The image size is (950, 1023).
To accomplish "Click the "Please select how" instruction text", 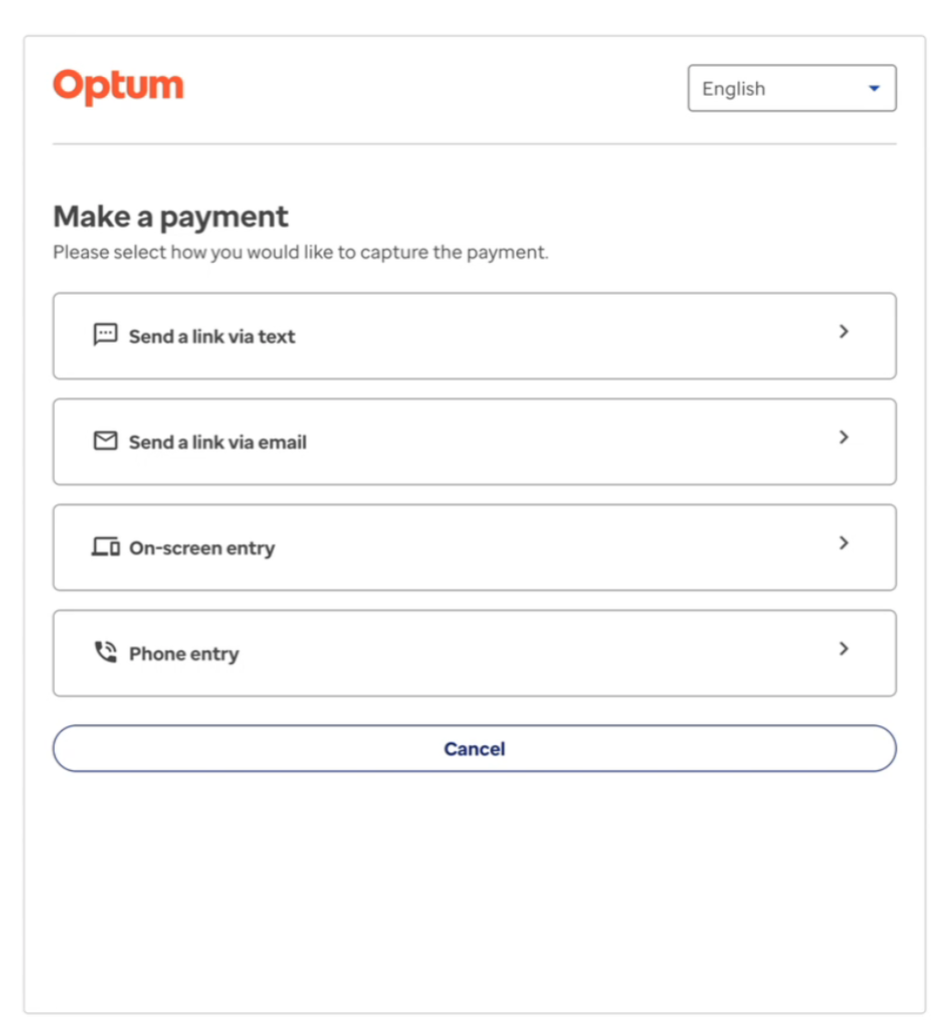I will pos(300,253).
